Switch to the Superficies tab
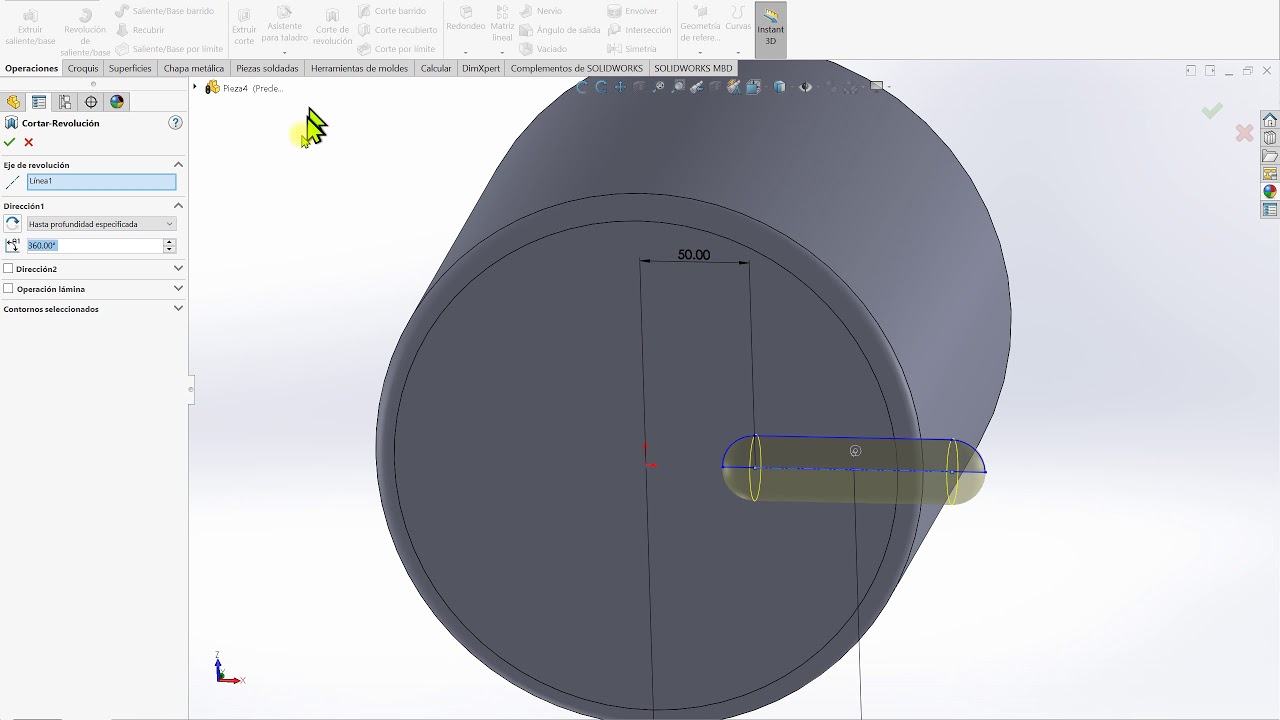This screenshot has height=720, width=1280. coord(130,69)
